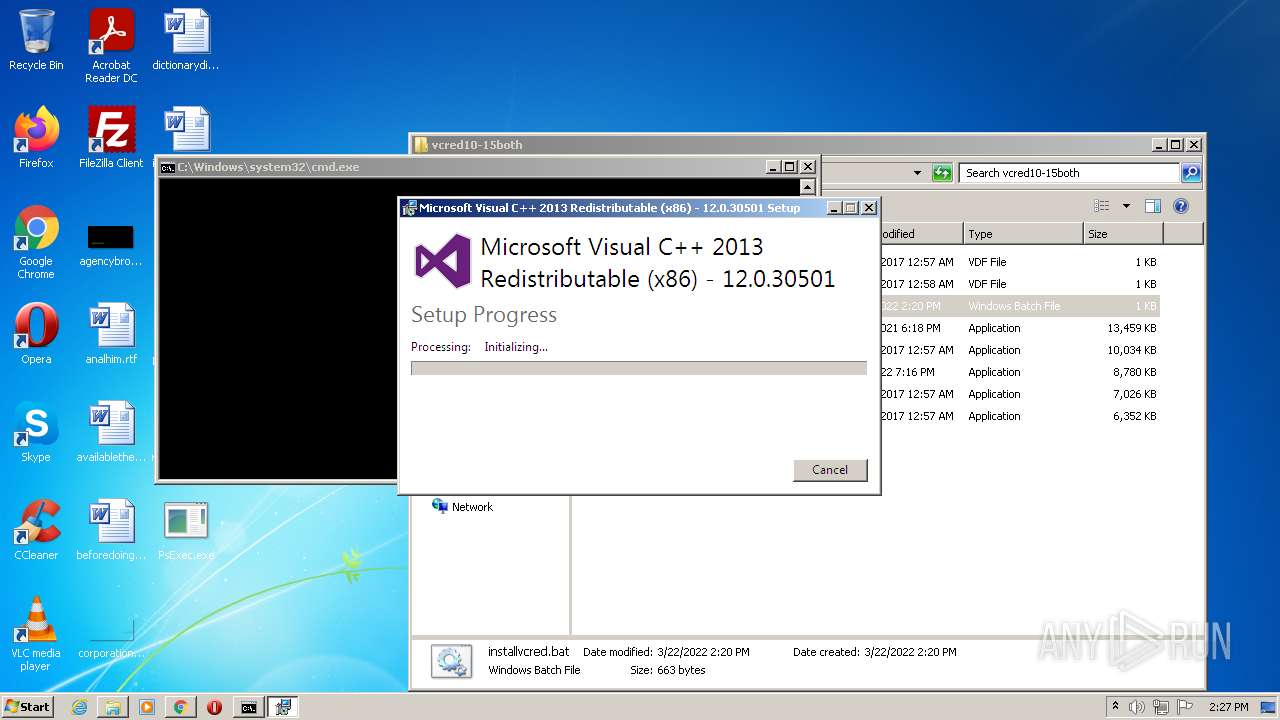Expand the Explorer address bar history dropdown

pyautogui.click(x=917, y=173)
